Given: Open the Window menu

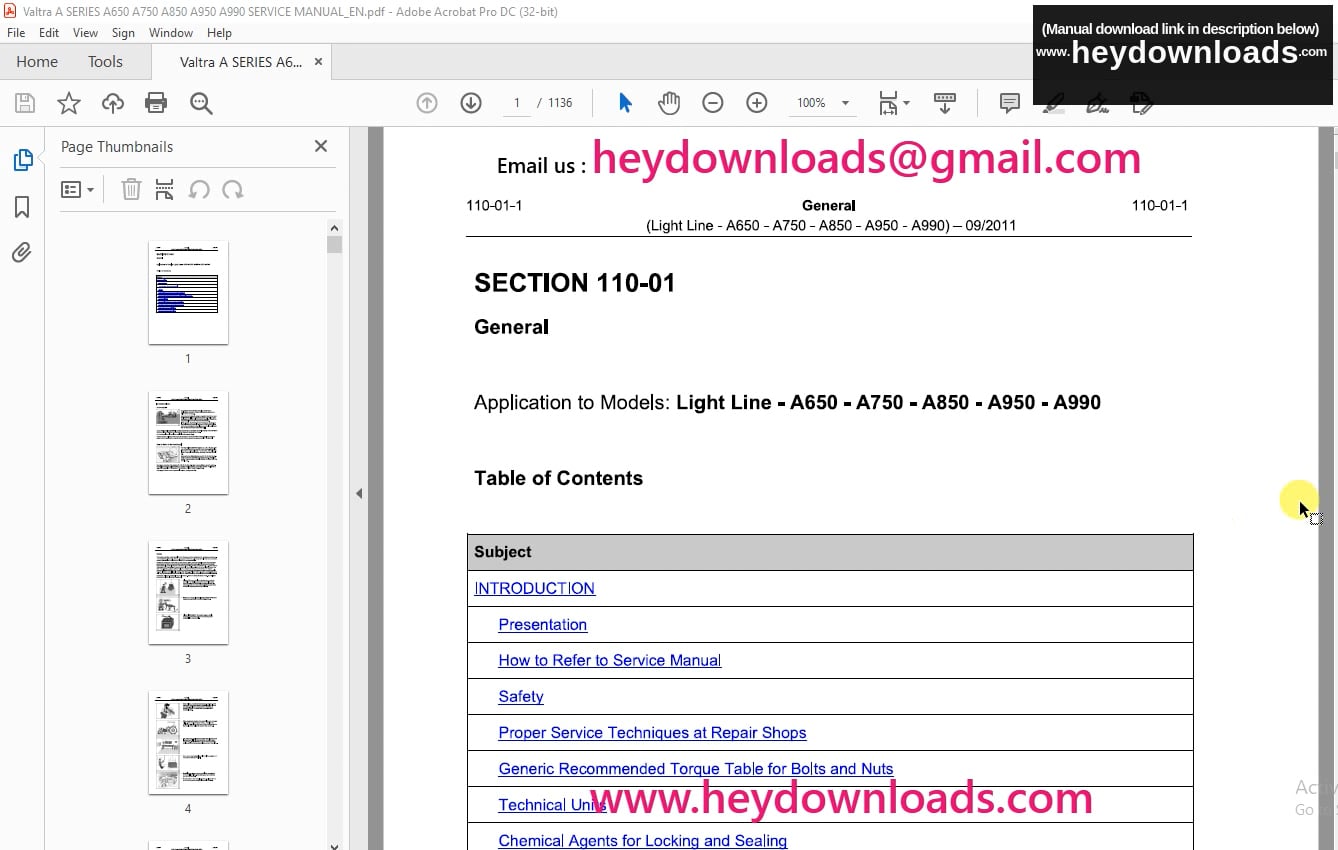Looking at the screenshot, I should (x=171, y=33).
